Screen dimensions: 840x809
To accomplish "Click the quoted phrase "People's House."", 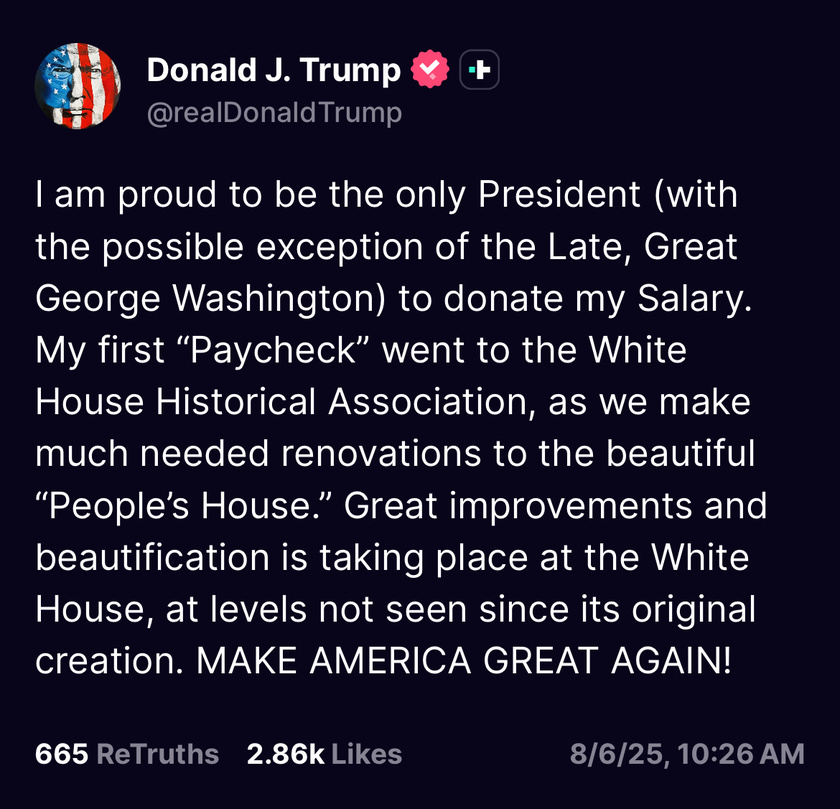I will click(184, 506).
